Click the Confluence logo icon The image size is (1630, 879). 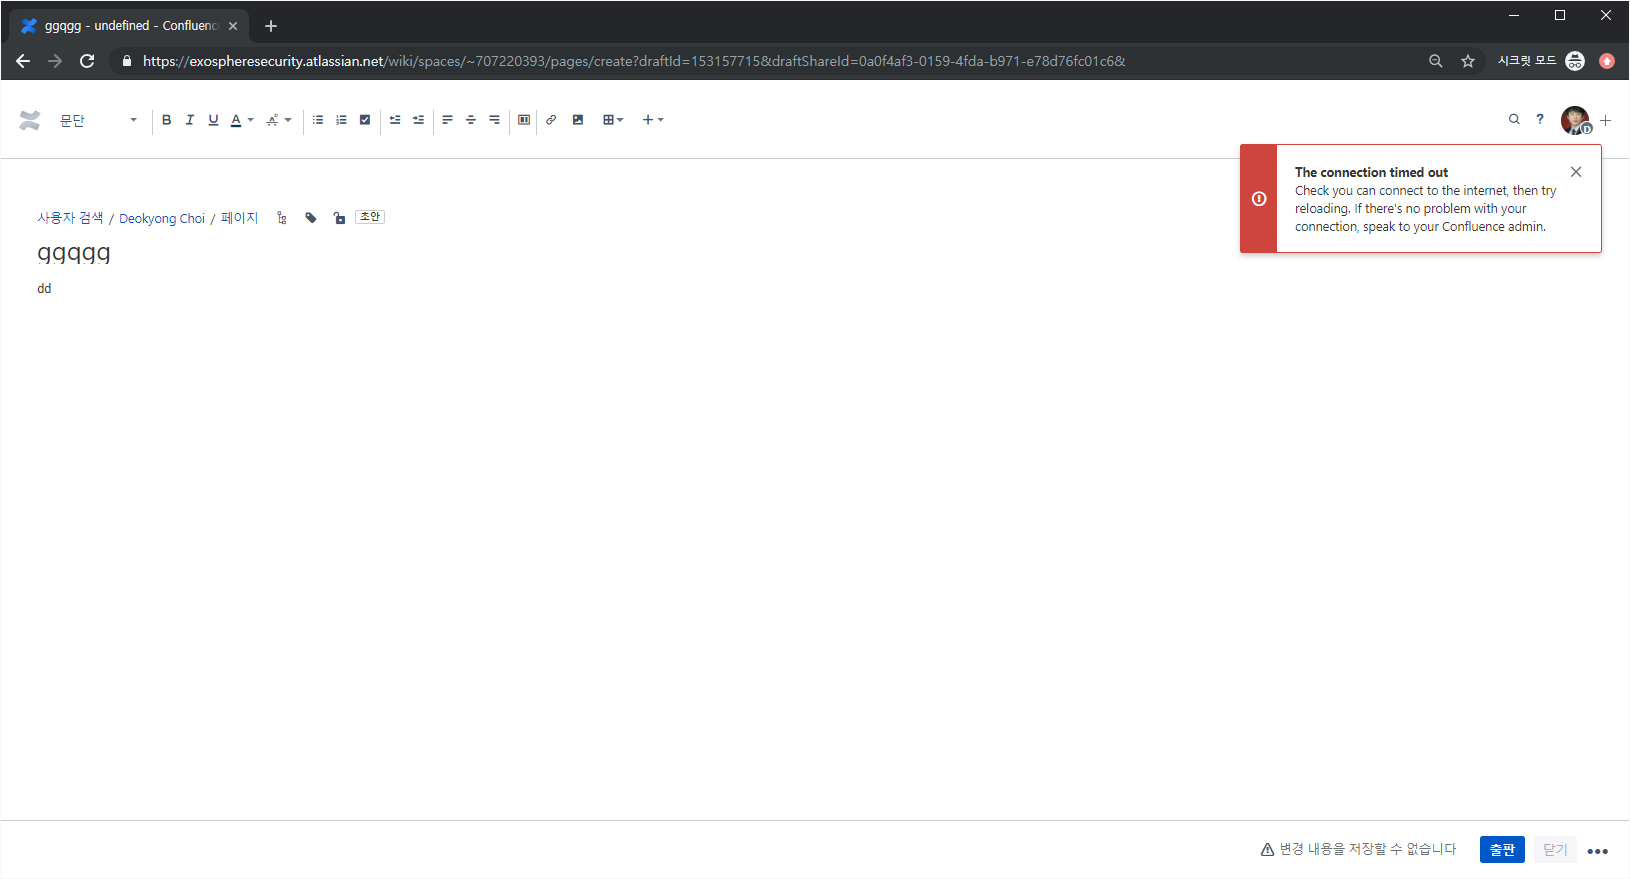(30, 120)
